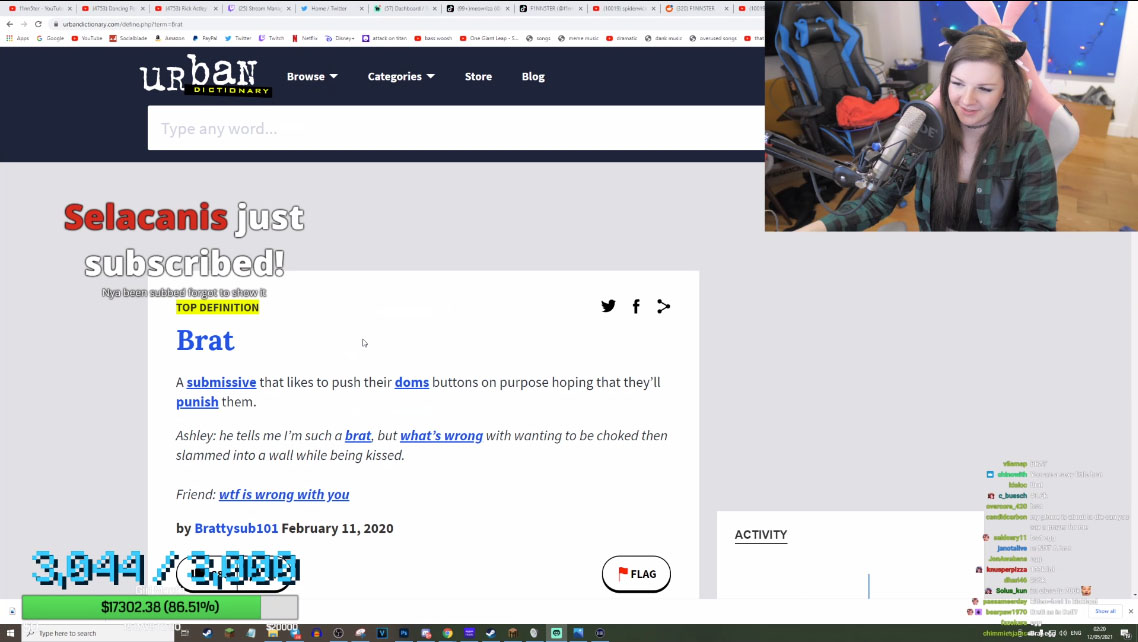This screenshot has width=1138, height=642.
Task: Open the Twitch bookmark
Action: [x=271, y=38]
